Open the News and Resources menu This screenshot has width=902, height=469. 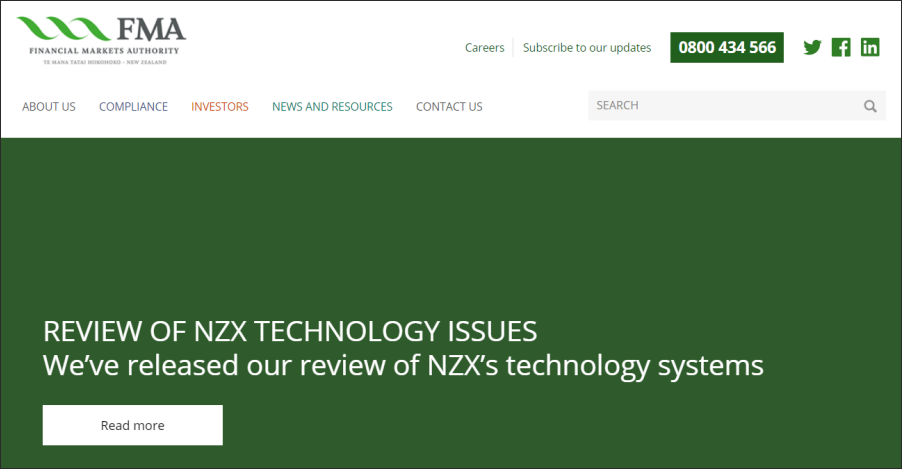pos(332,106)
